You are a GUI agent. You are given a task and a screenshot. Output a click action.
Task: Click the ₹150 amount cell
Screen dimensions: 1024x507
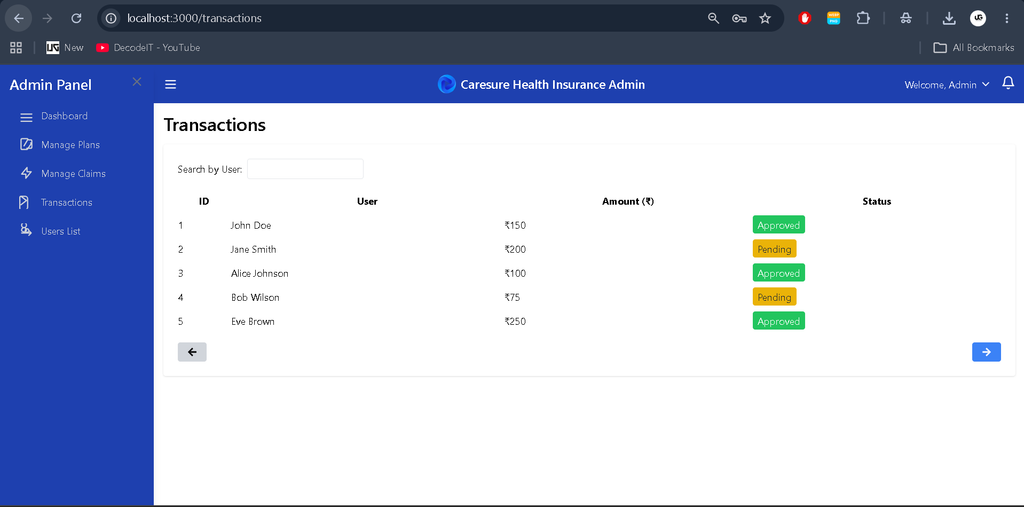(x=515, y=225)
